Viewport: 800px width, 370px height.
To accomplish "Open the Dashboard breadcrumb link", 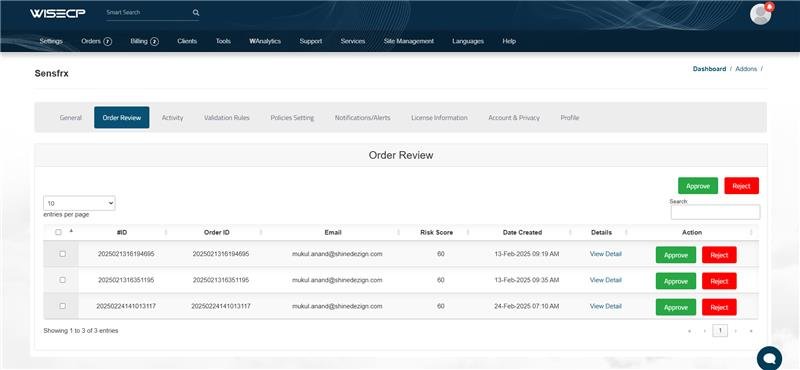I will click(x=709, y=69).
